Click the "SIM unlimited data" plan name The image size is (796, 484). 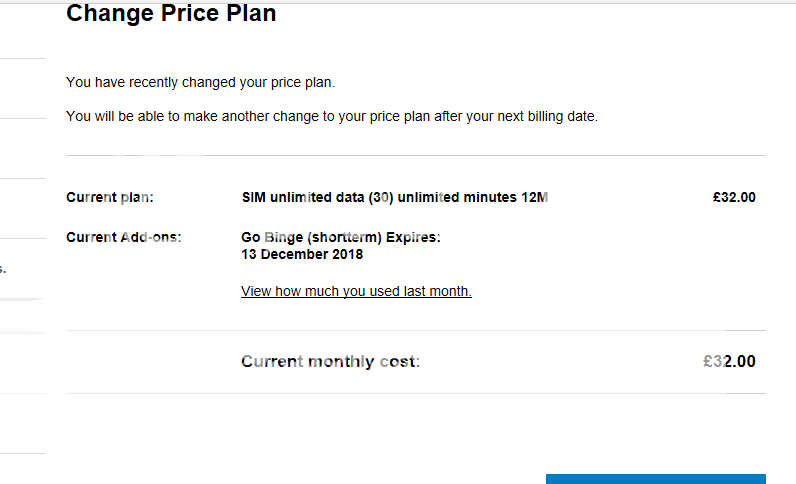click(x=302, y=197)
